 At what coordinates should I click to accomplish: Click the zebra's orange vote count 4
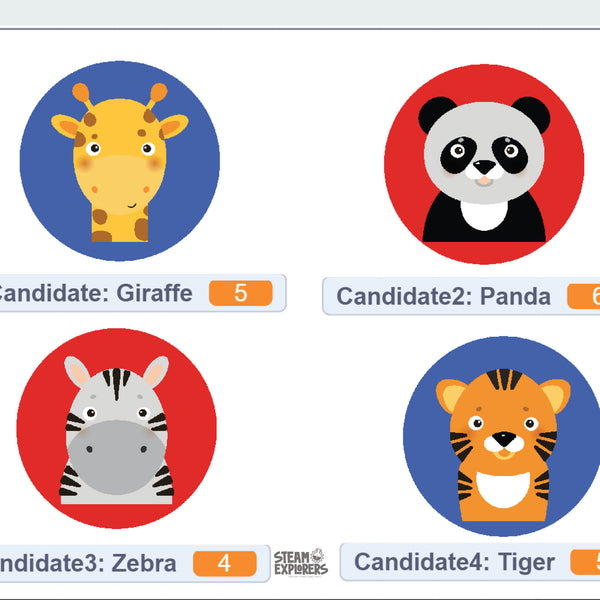[224, 563]
